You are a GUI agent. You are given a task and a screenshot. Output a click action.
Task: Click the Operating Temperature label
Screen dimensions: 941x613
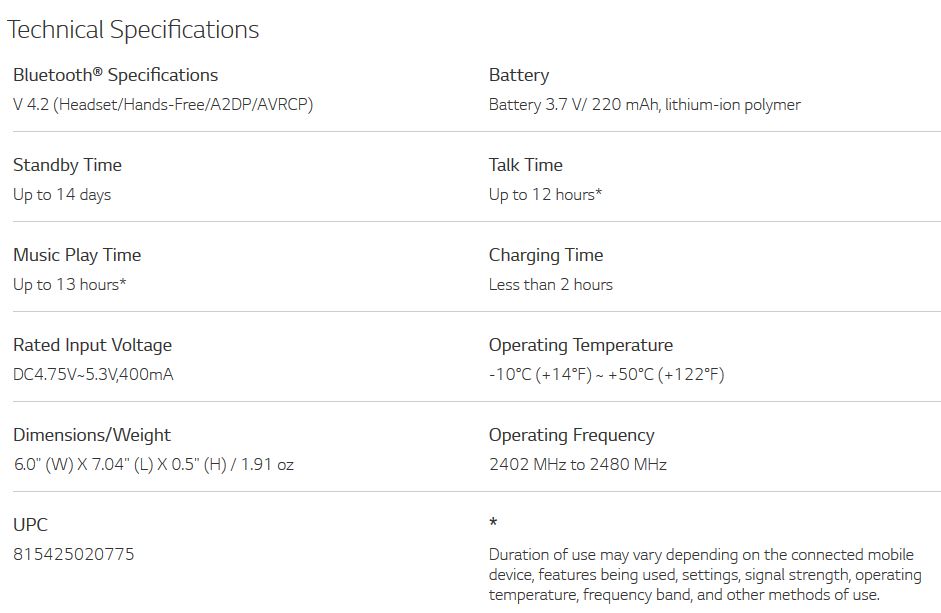[580, 345]
